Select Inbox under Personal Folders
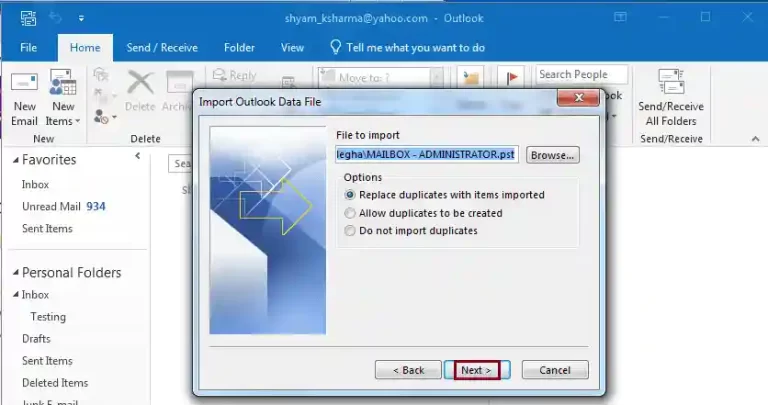This screenshot has width=768, height=405. coord(35,295)
